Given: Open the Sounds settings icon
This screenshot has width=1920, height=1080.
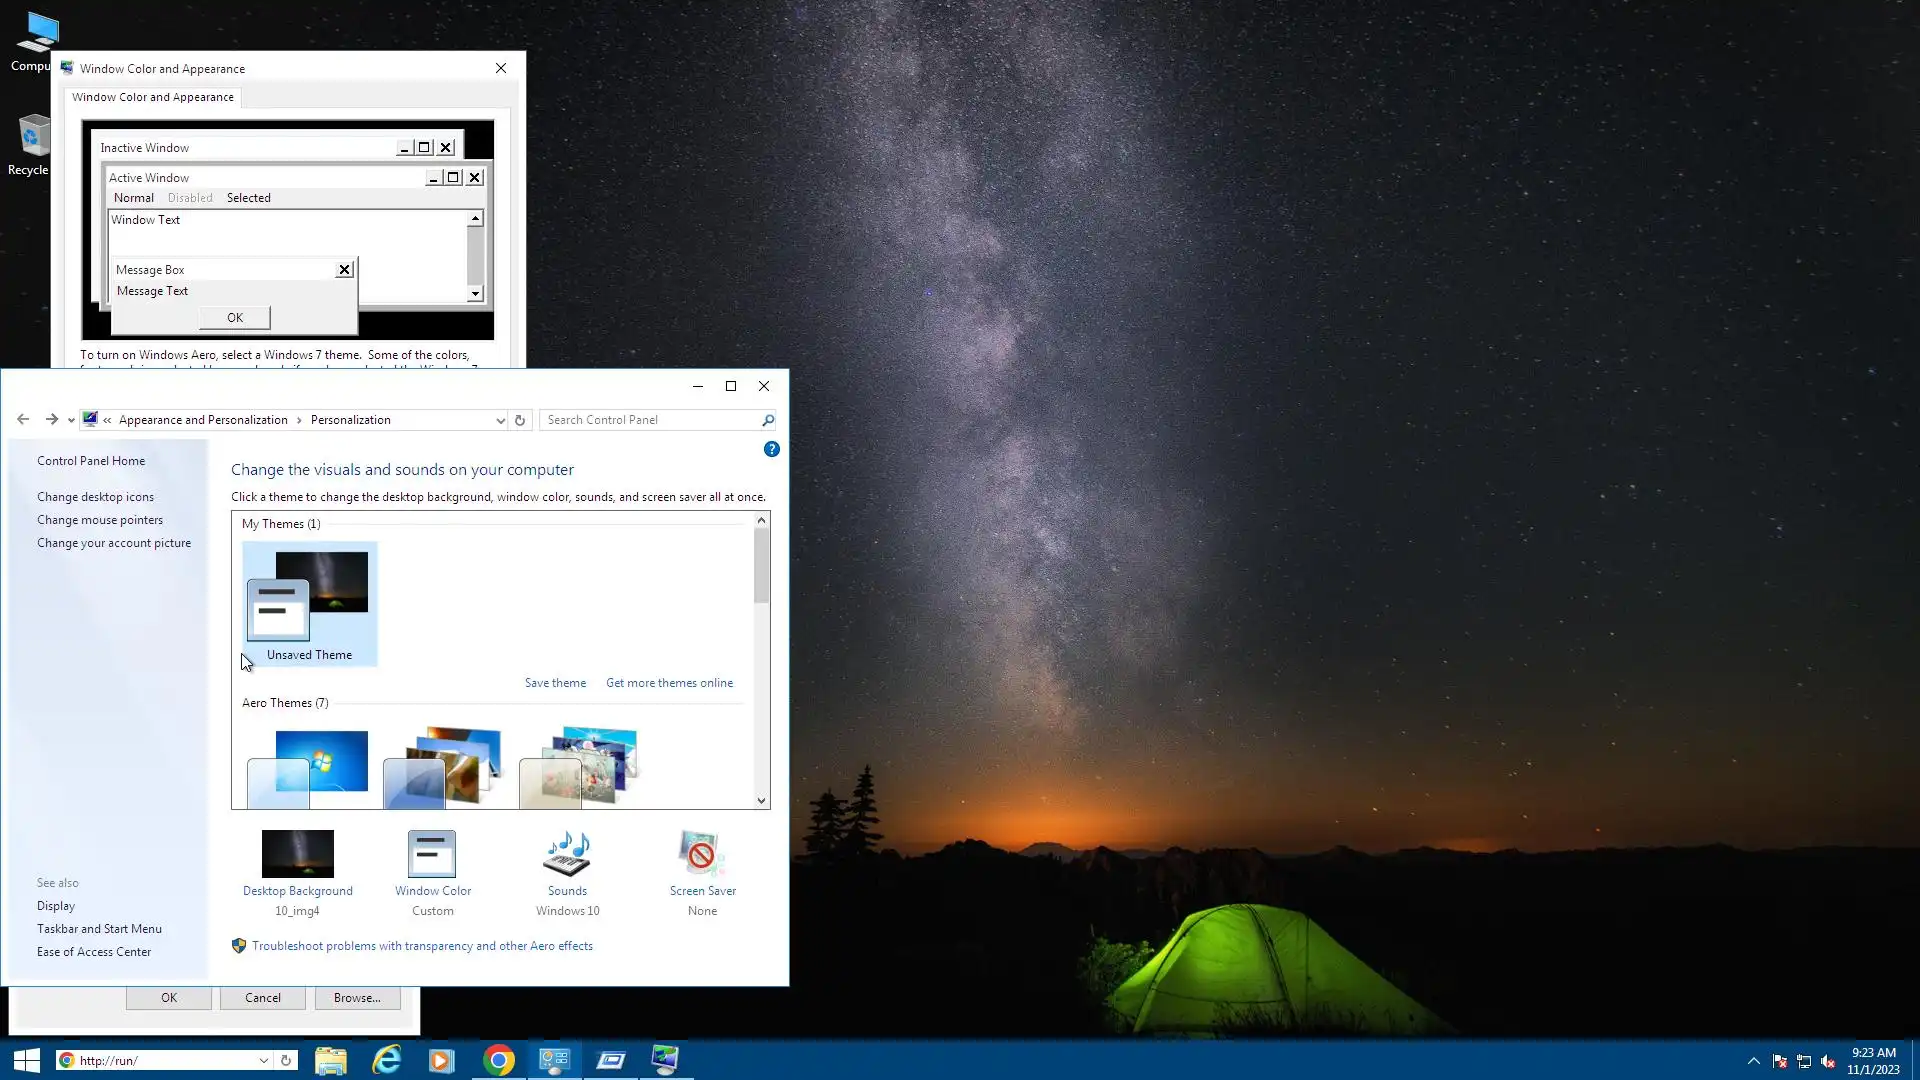Looking at the screenshot, I should pyautogui.click(x=567, y=854).
